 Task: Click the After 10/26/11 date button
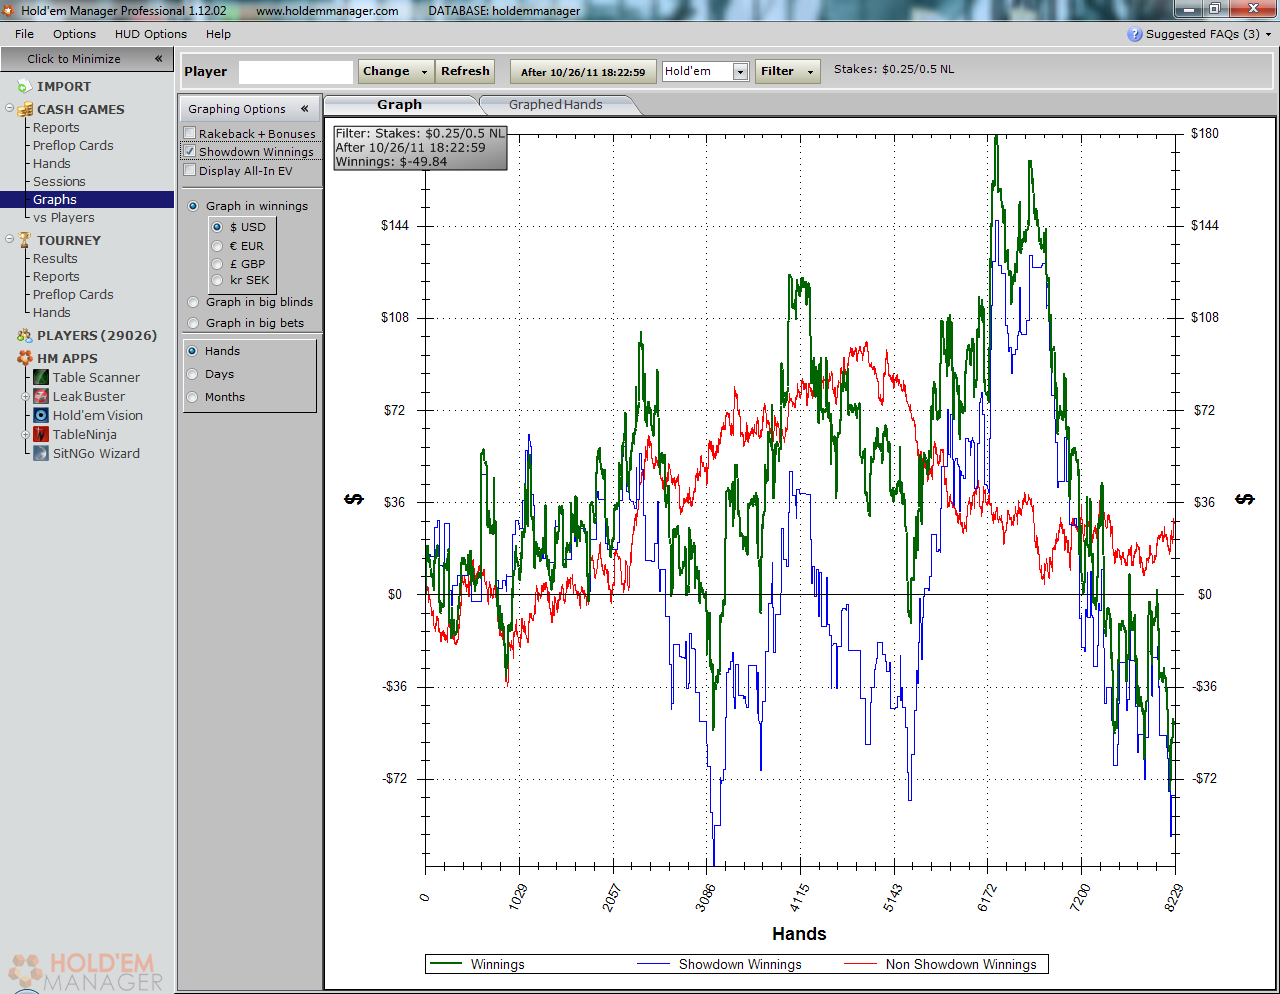click(x=583, y=72)
